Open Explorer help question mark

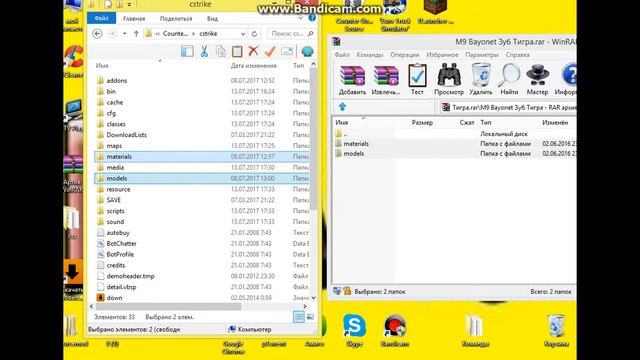[x=312, y=18]
